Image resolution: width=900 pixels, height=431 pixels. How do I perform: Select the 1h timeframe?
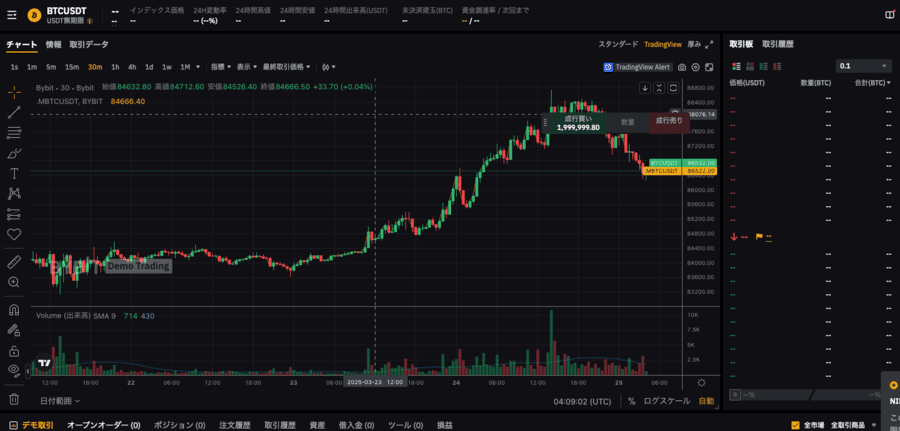(x=115, y=67)
